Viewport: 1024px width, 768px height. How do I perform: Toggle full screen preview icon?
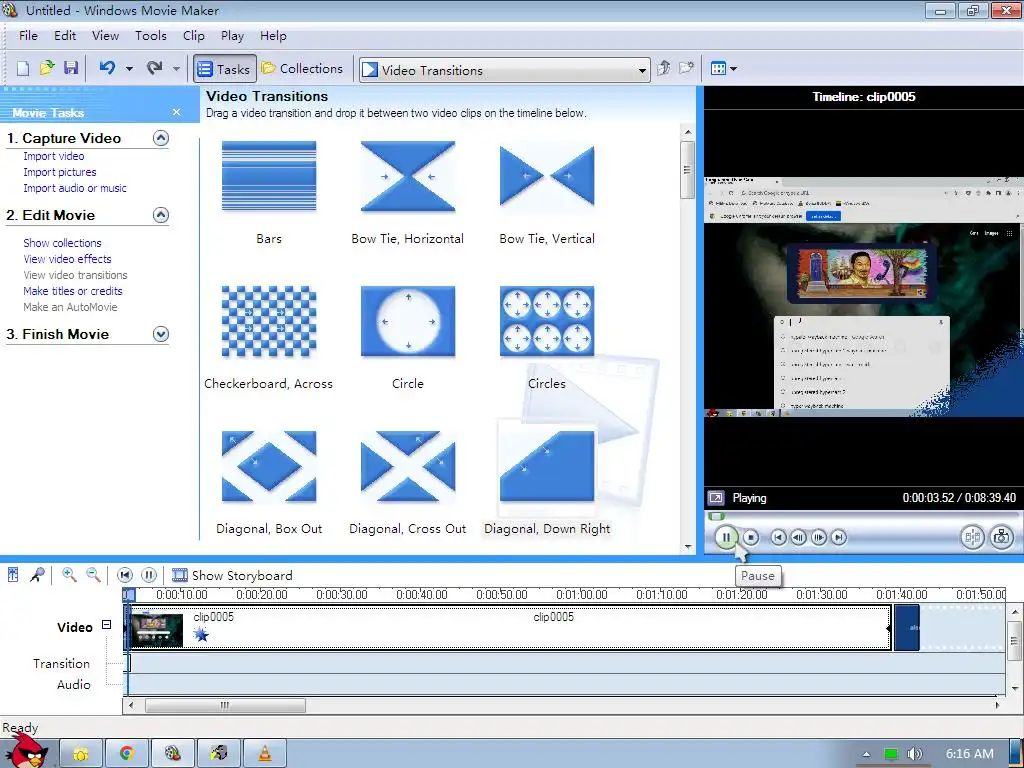coord(716,498)
